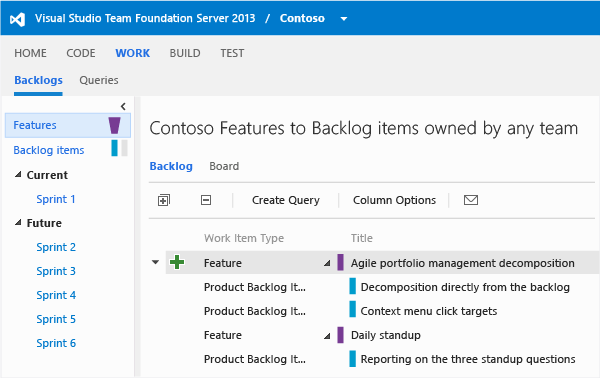Viewport: 600px width, 378px height.
Task: Click the collapse all icon
Action: click(206, 200)
